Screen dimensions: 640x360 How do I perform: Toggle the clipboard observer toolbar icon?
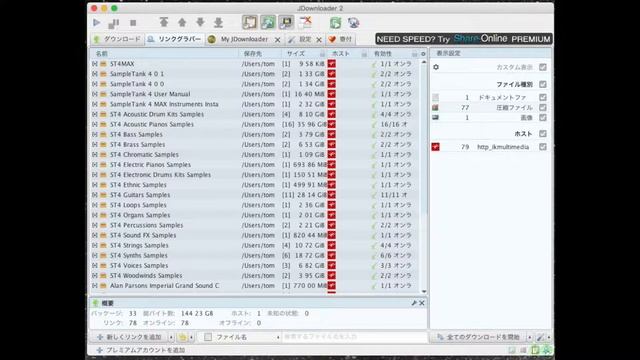point(249,22)
